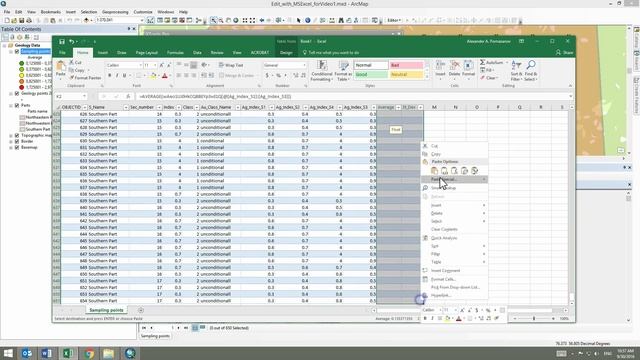The image size is (640, 360).
Task: Select ArcMap zoom-in tool
Action: (213, 20)
